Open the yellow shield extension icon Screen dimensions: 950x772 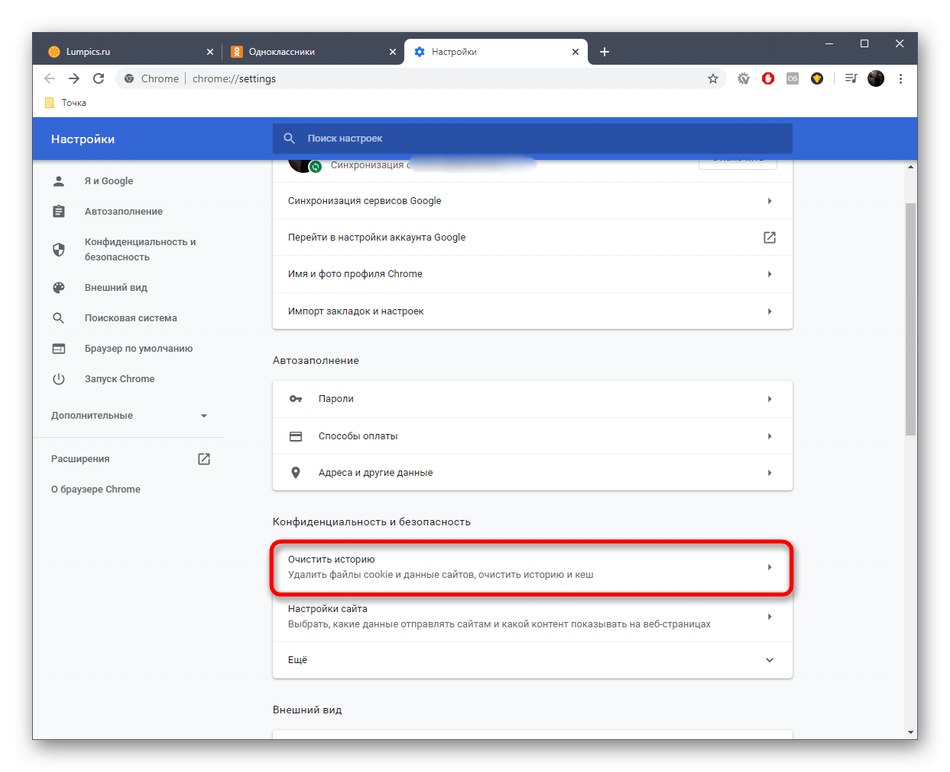pos(817,78)
